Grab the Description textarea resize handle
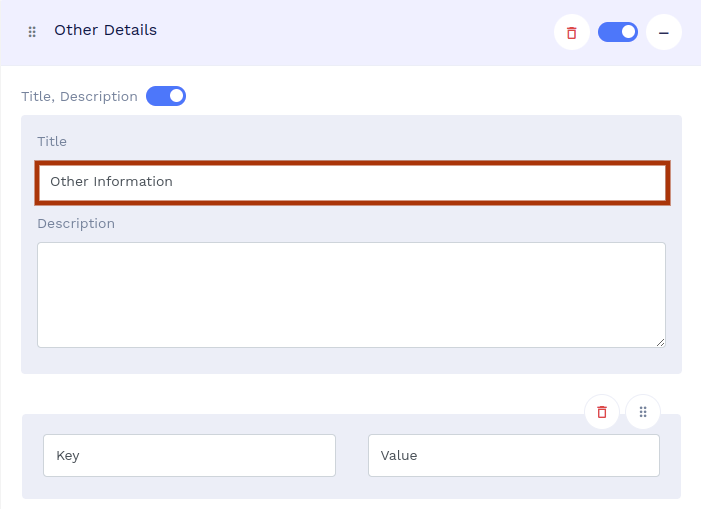The image size is (701, 509). 660,342
